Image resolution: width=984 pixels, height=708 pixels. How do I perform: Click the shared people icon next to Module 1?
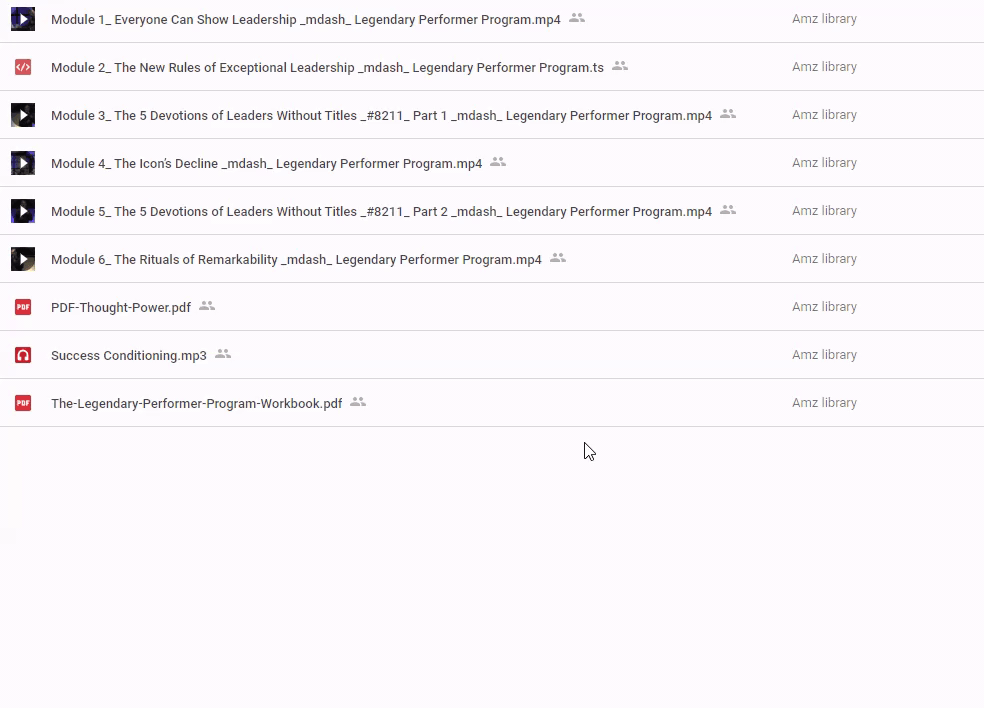pyautogui.click(x=577, y=18)
